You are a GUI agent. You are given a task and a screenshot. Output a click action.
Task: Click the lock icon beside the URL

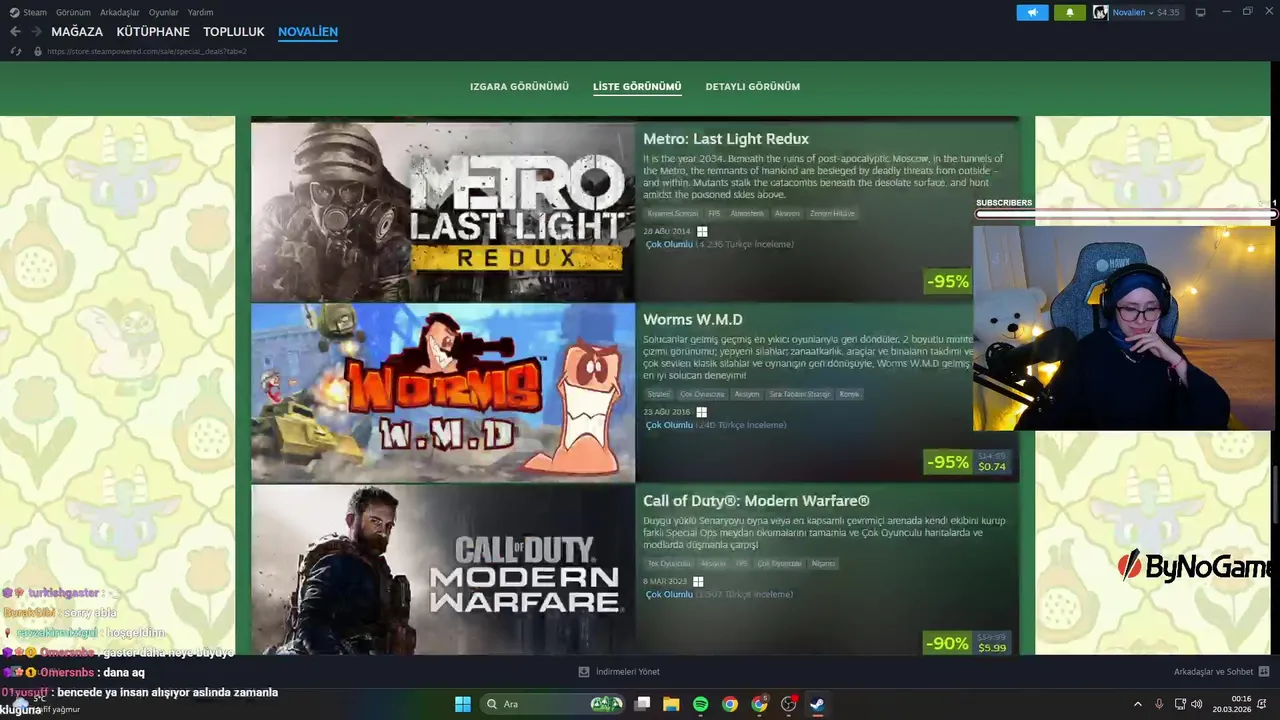pos(38,51)
